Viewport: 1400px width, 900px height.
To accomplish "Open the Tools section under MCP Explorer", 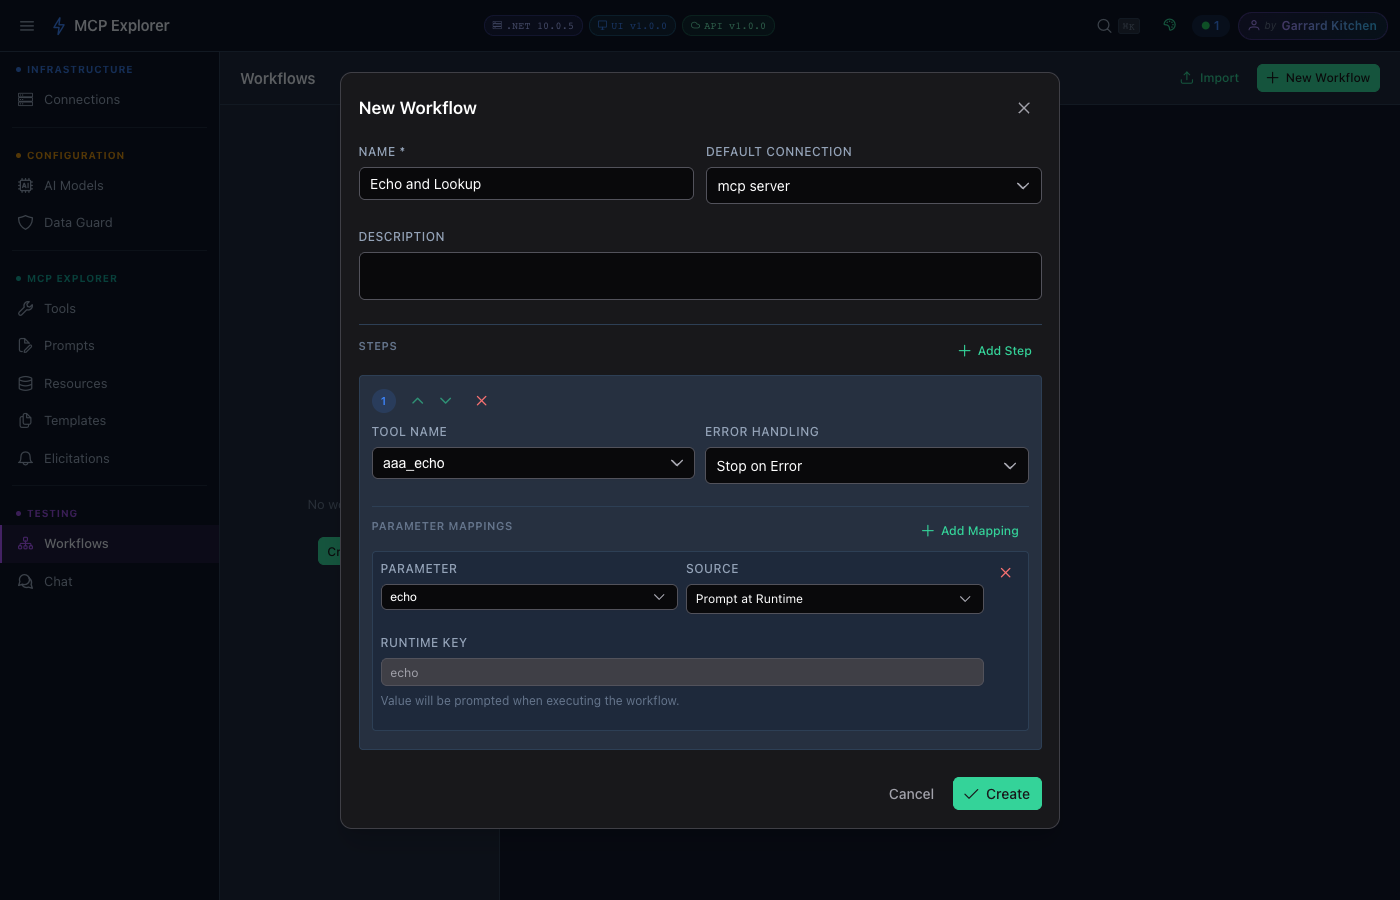I will [57, 308].
